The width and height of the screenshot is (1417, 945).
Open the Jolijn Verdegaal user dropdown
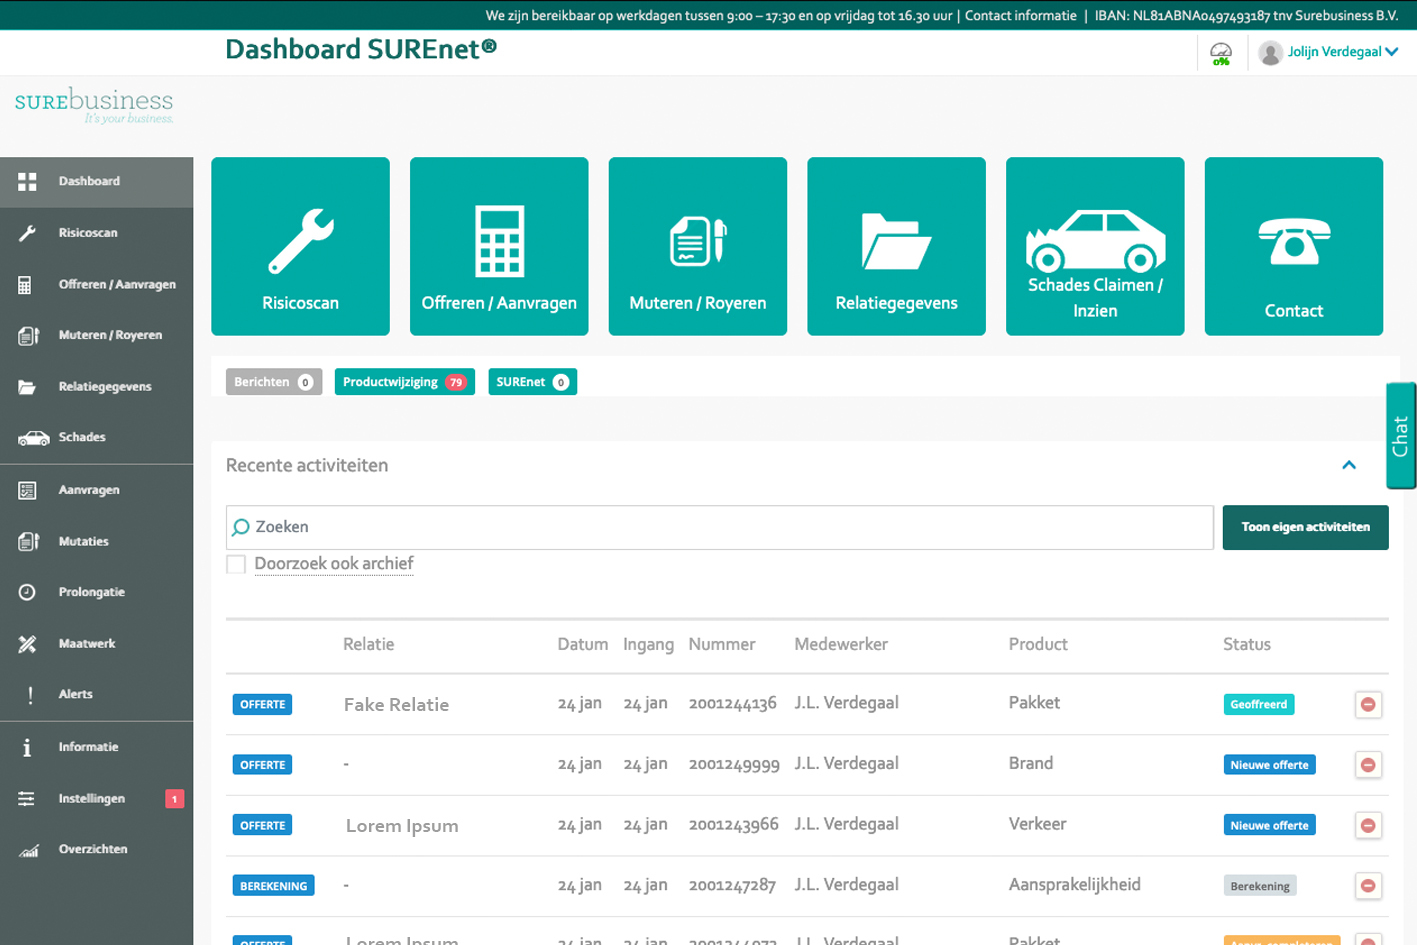tap(1329, 52)
